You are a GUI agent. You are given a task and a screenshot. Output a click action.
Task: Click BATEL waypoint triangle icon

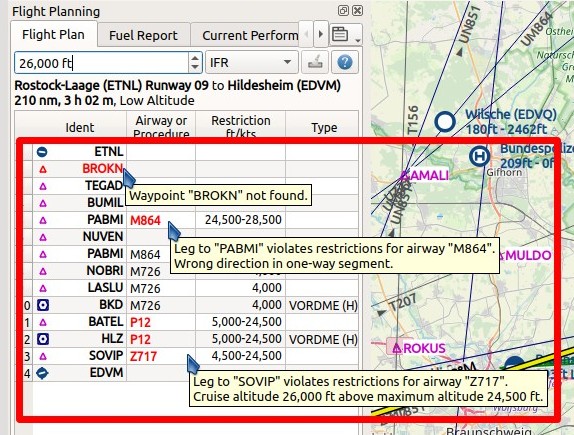43,322
